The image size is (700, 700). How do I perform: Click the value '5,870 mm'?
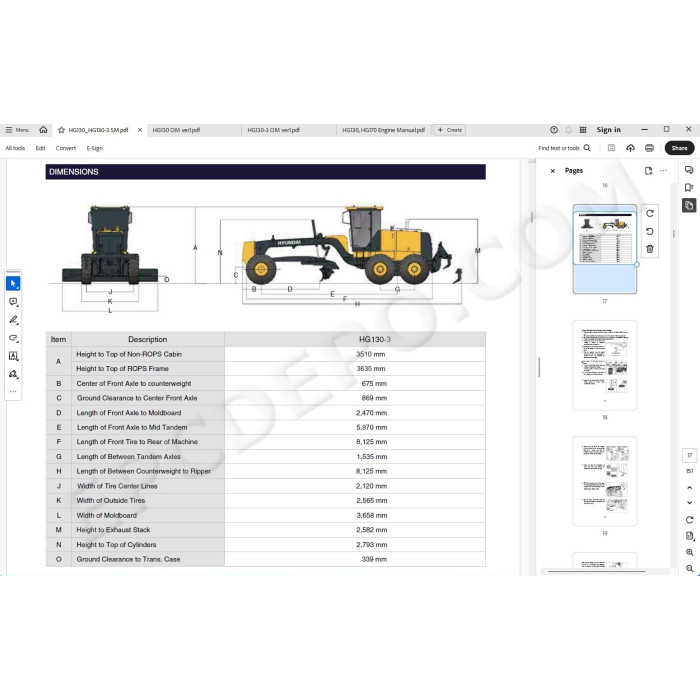pos(371,427)
